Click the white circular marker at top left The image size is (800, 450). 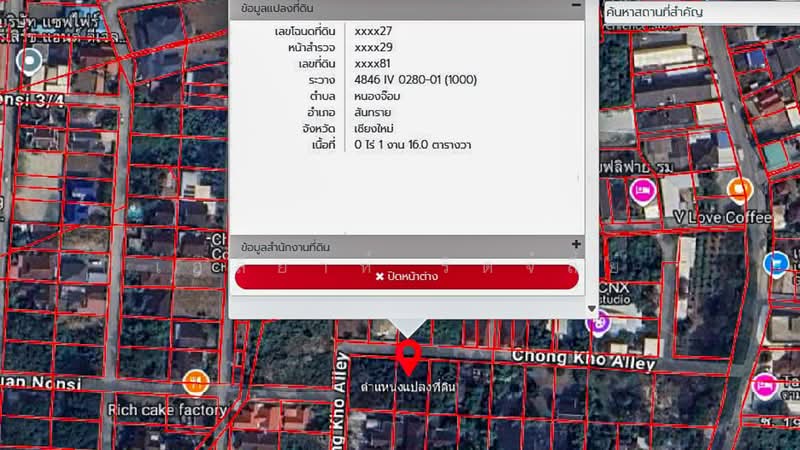(30, 63)
